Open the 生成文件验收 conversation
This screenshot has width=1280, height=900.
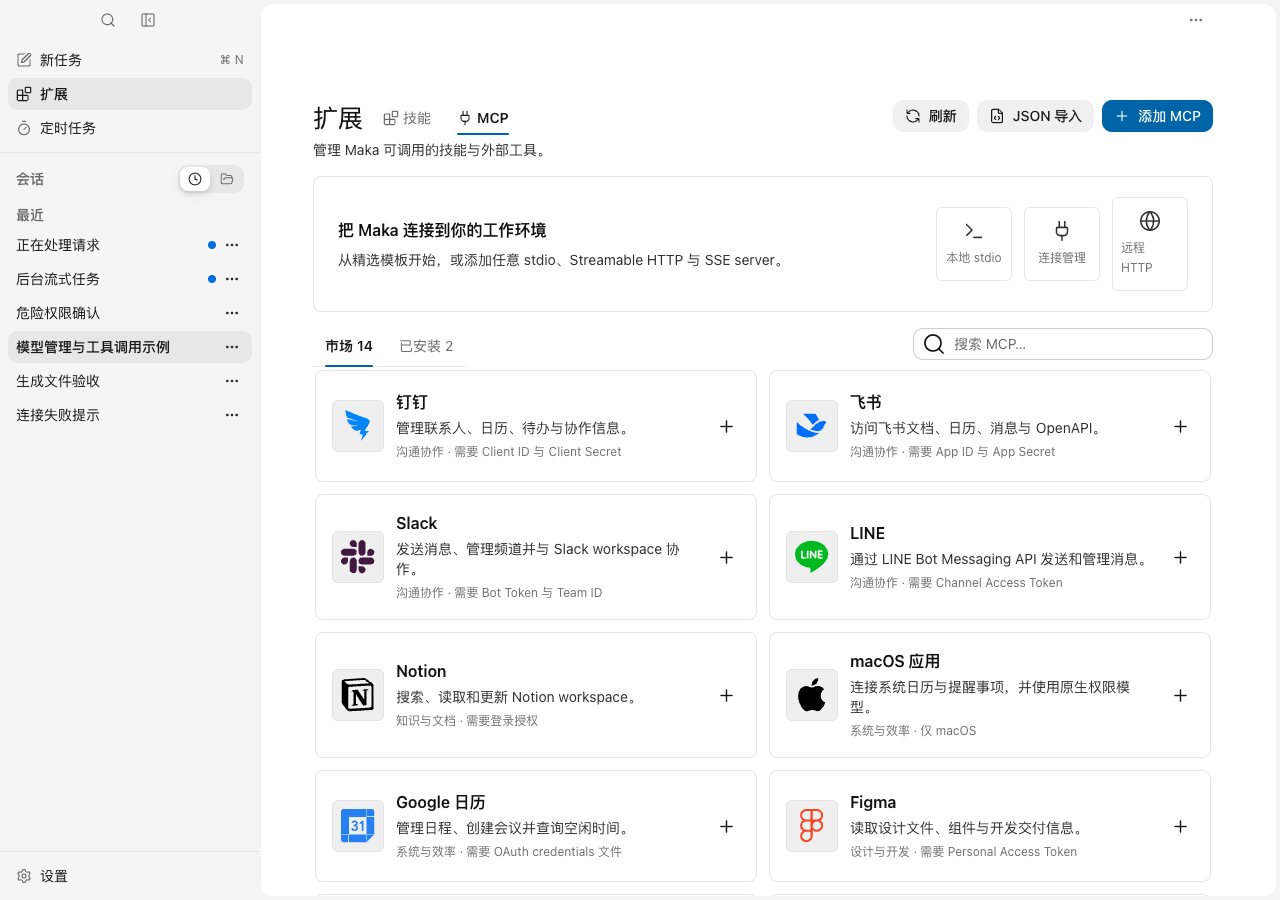(130, 381)
